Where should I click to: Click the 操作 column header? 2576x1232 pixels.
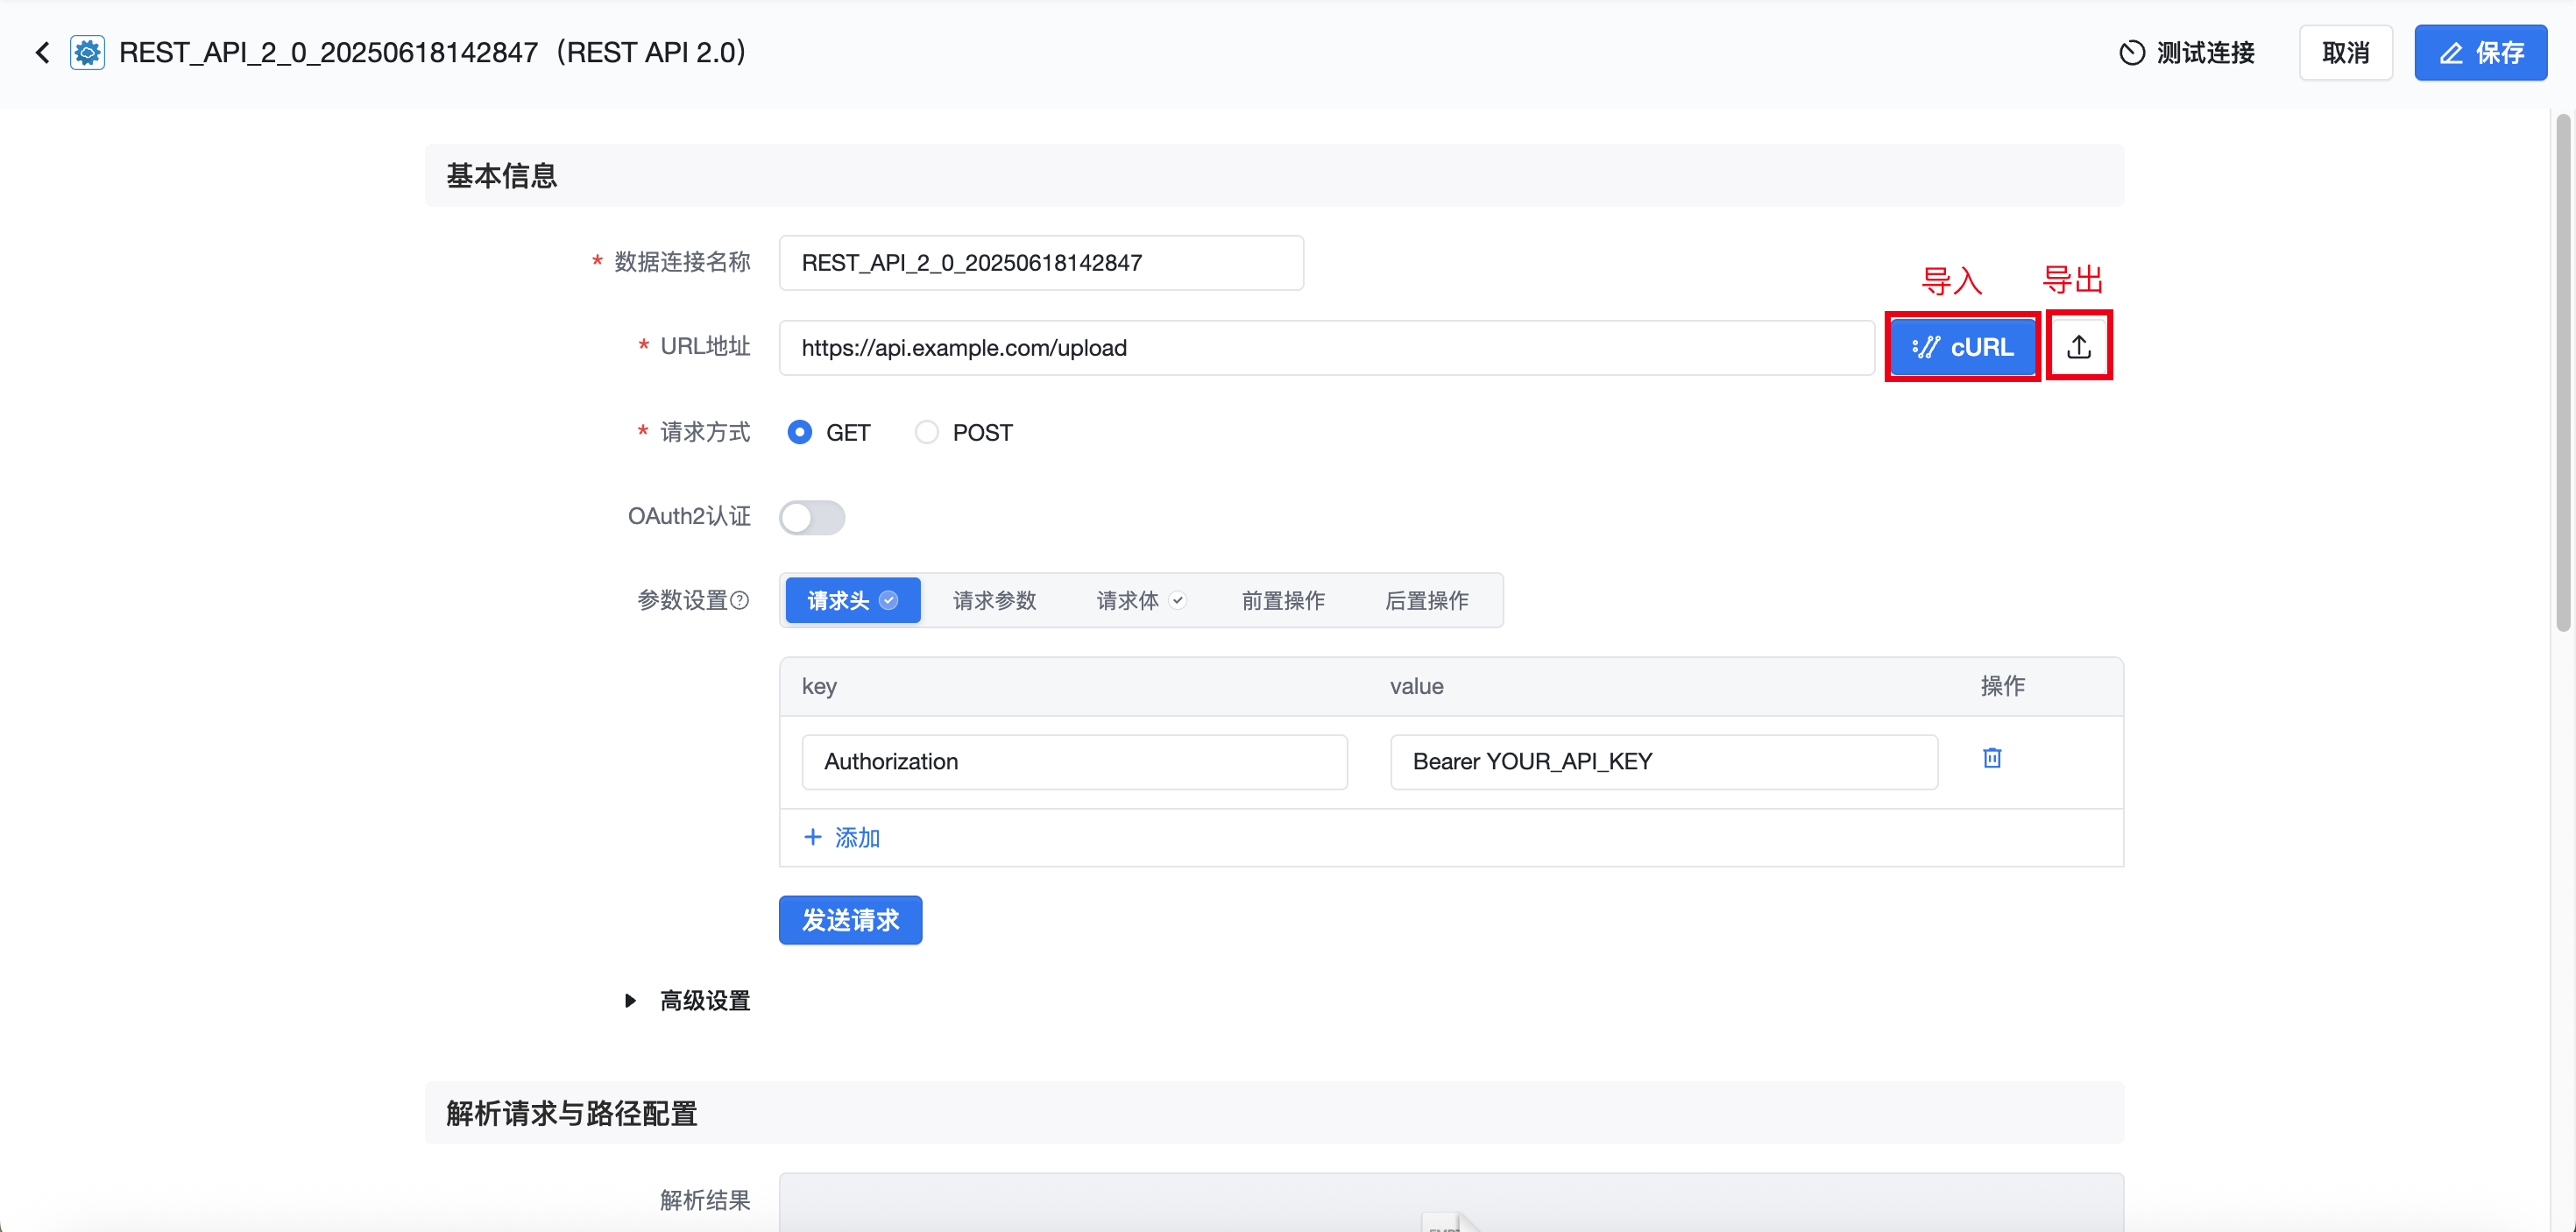click(2003, 686)
